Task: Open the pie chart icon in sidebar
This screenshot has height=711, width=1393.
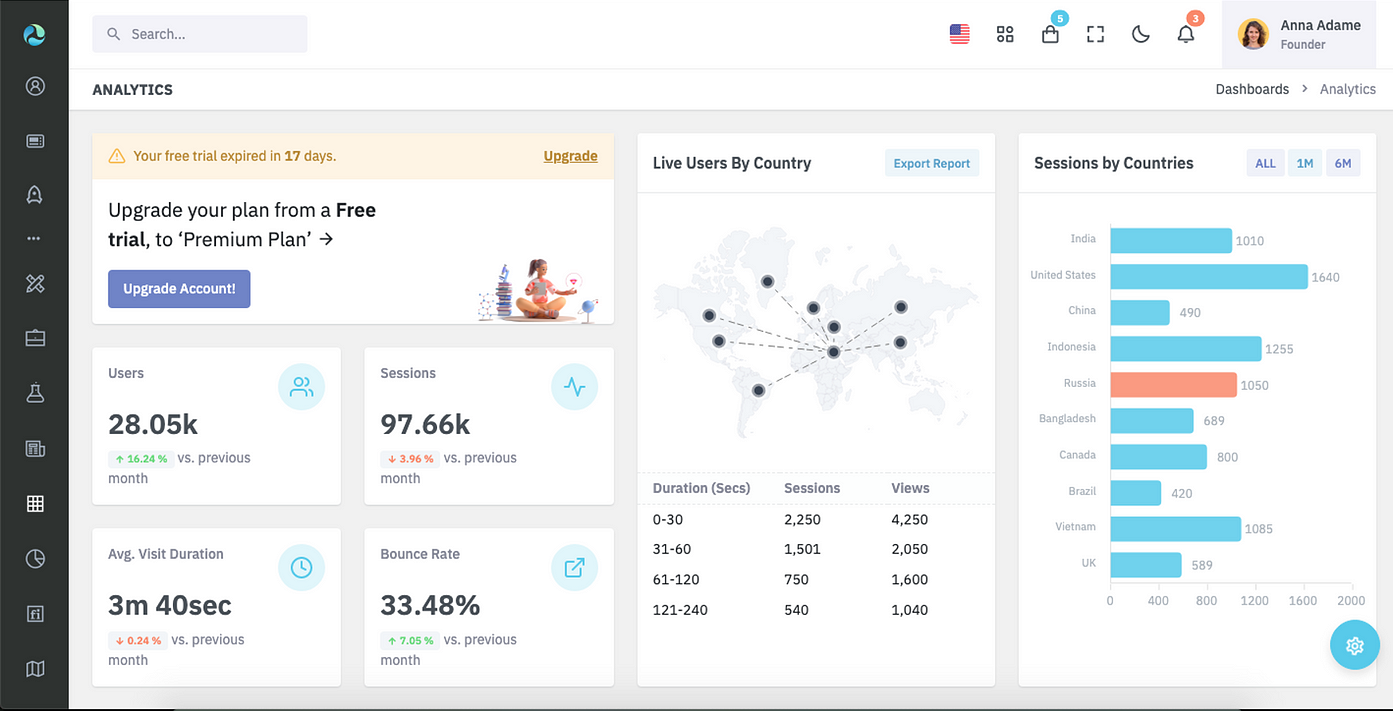Action: (x=35, y=559)
